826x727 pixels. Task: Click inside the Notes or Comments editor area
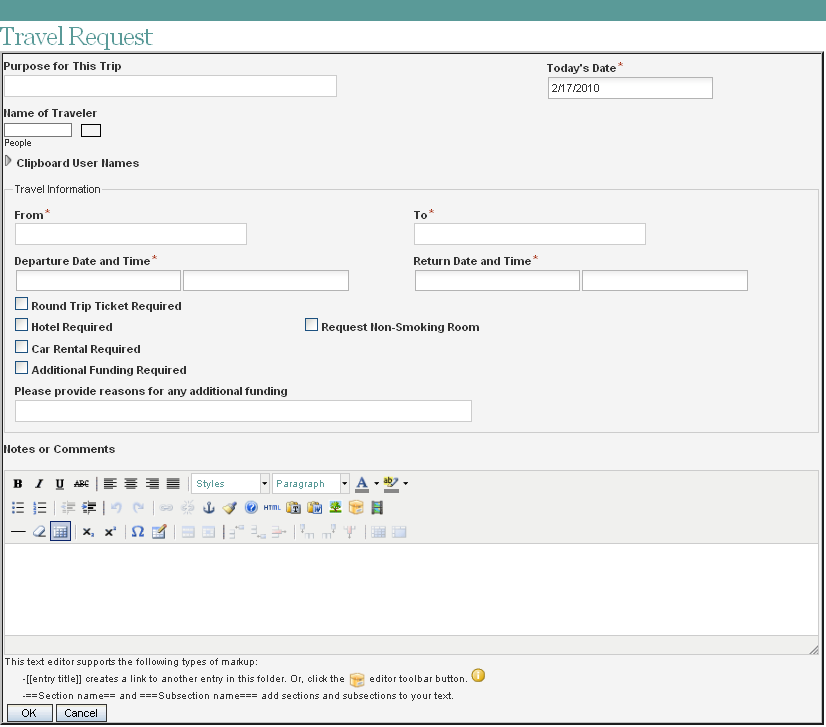[411, 589]
